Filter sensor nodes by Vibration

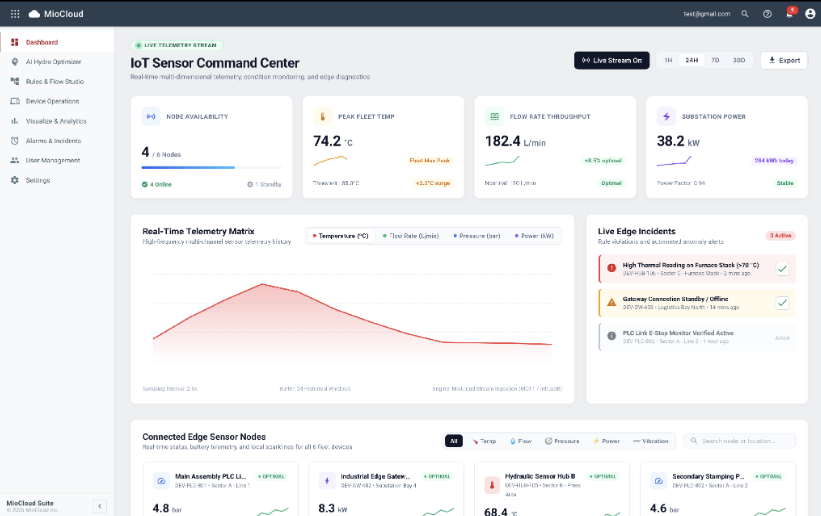[x=651, y=441]
